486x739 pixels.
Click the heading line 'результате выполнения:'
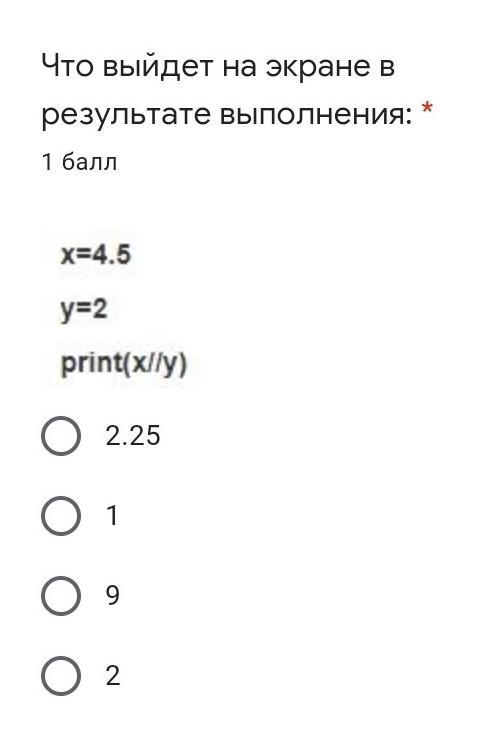[227, 115]
